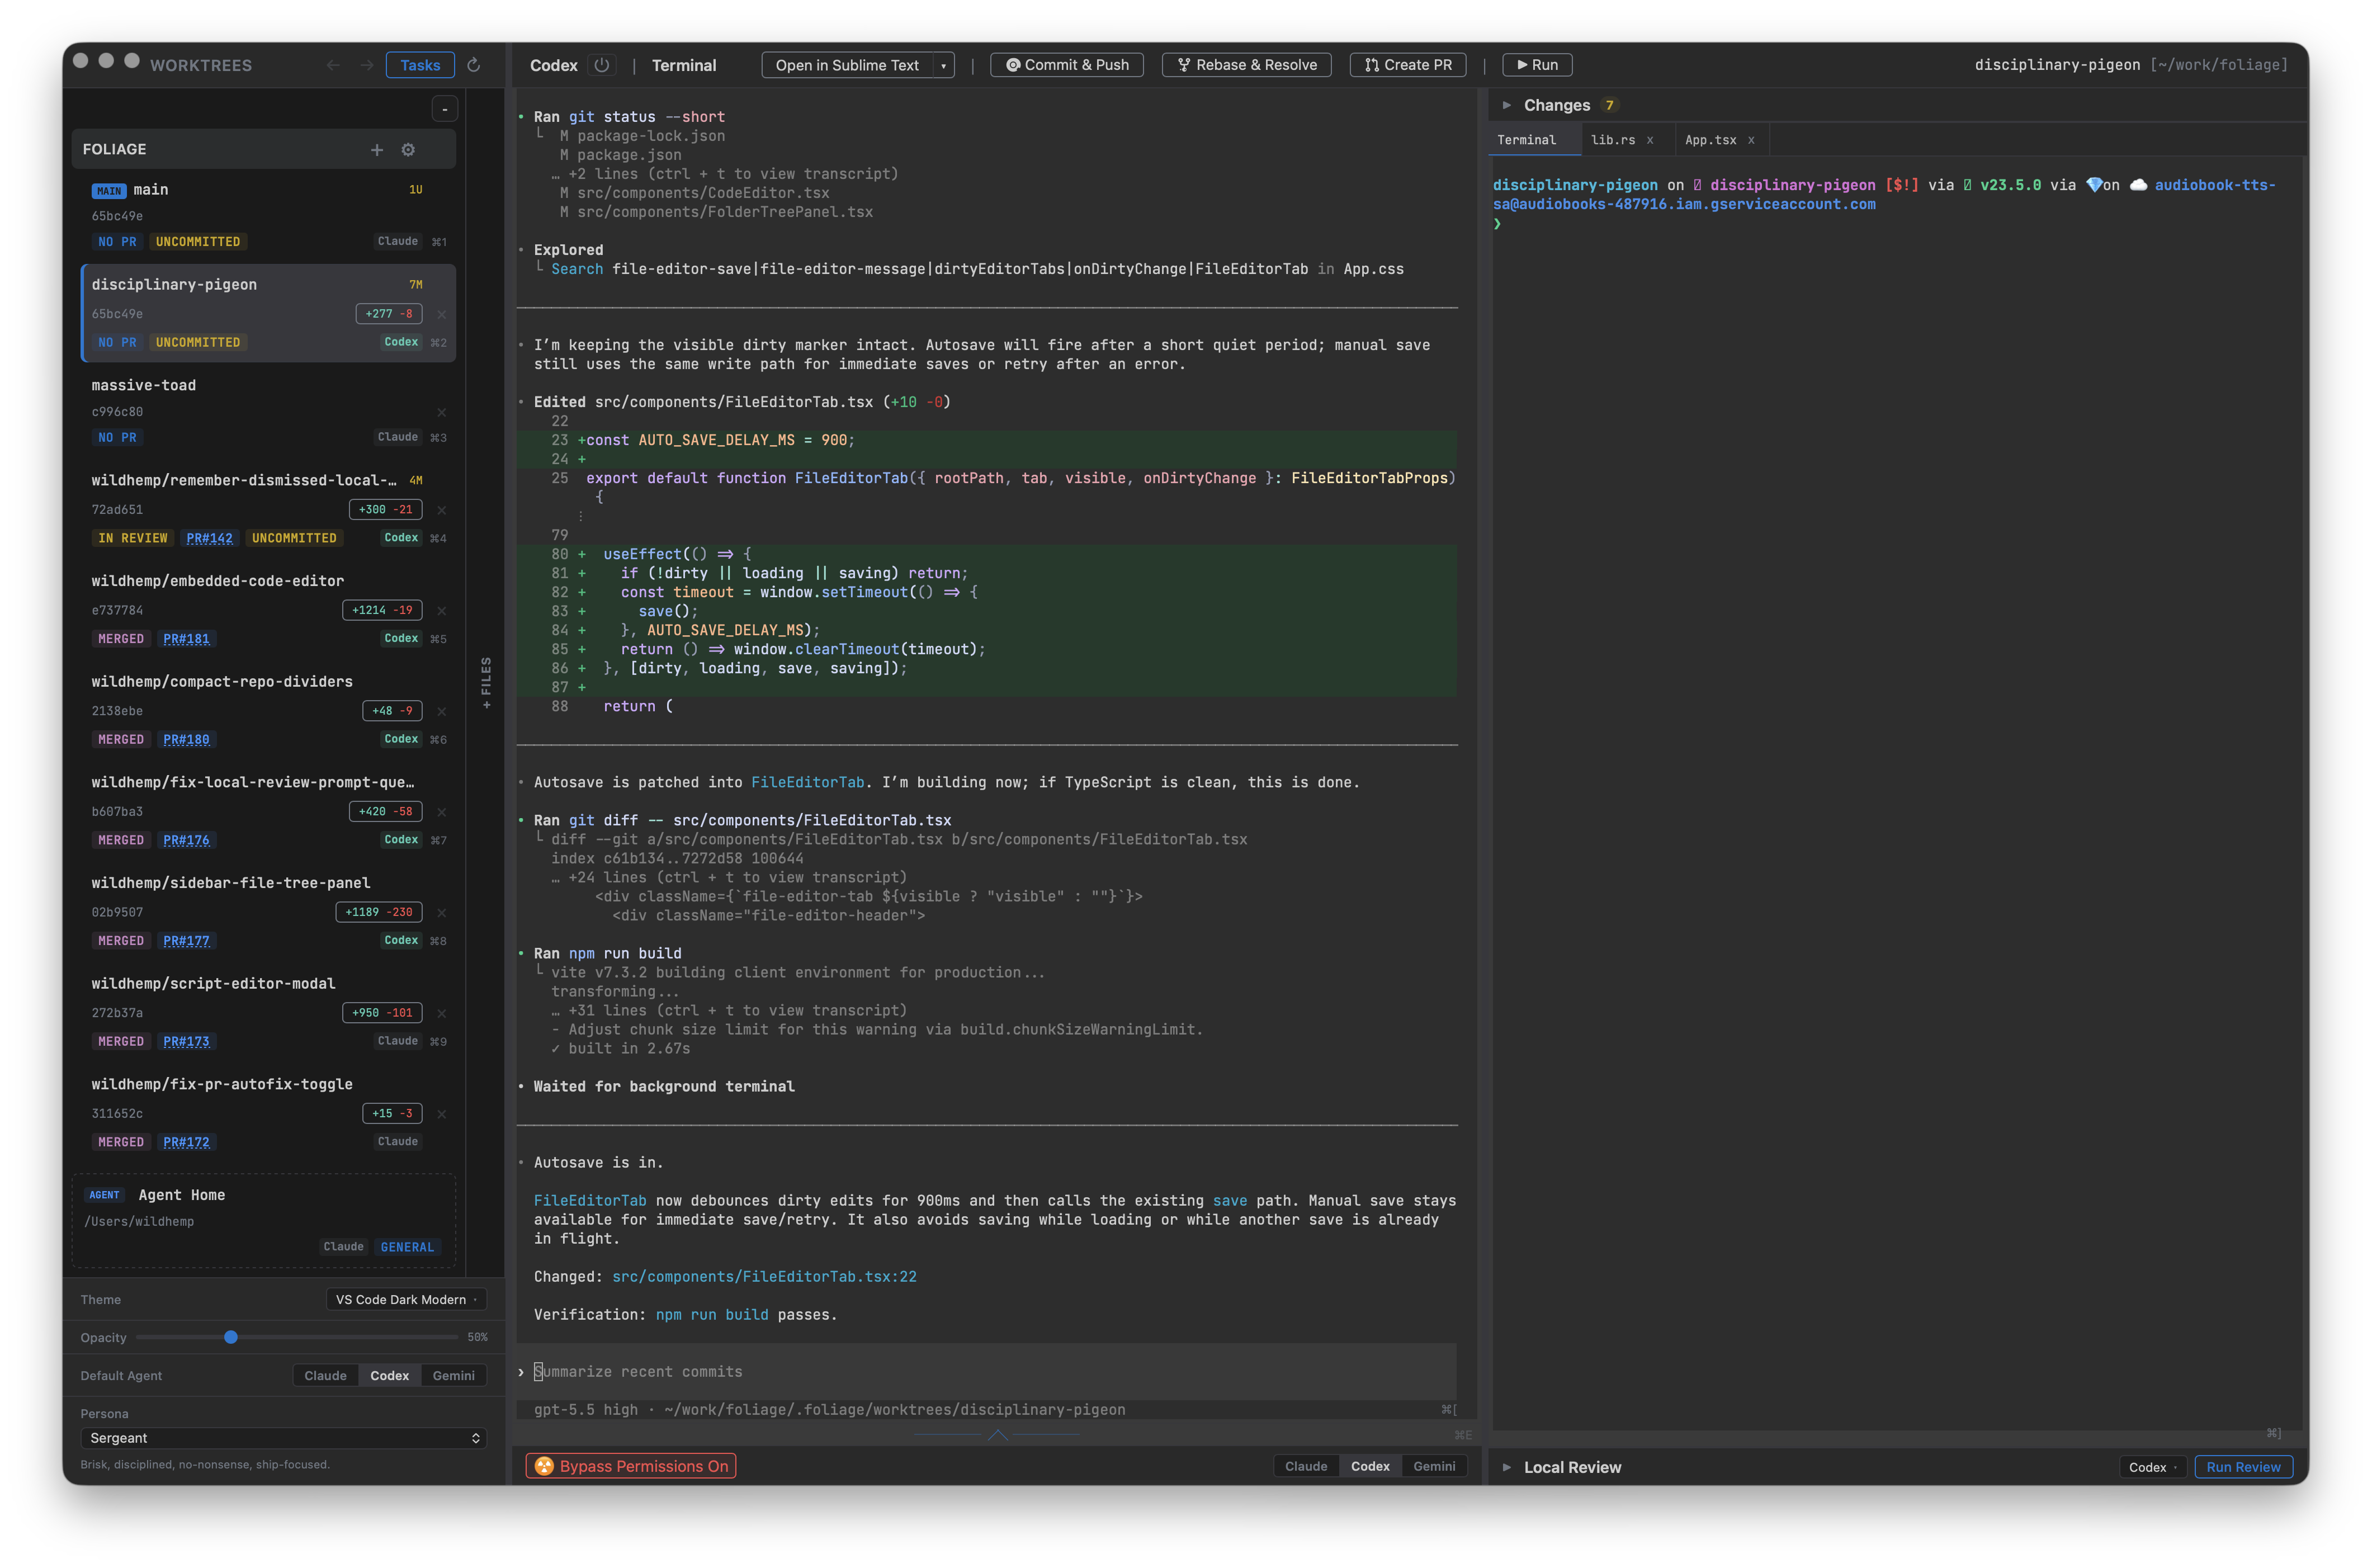
Task: Click the Run Review button
Action: 2243,1467
